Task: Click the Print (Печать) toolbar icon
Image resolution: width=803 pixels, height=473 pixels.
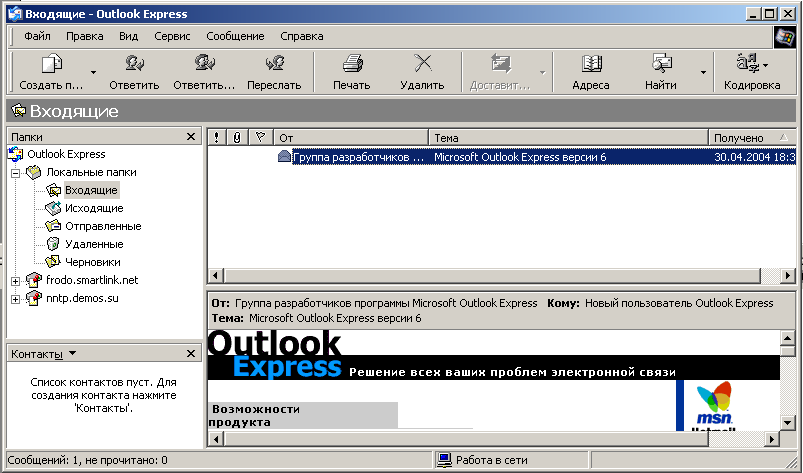Action: point(352,63)
